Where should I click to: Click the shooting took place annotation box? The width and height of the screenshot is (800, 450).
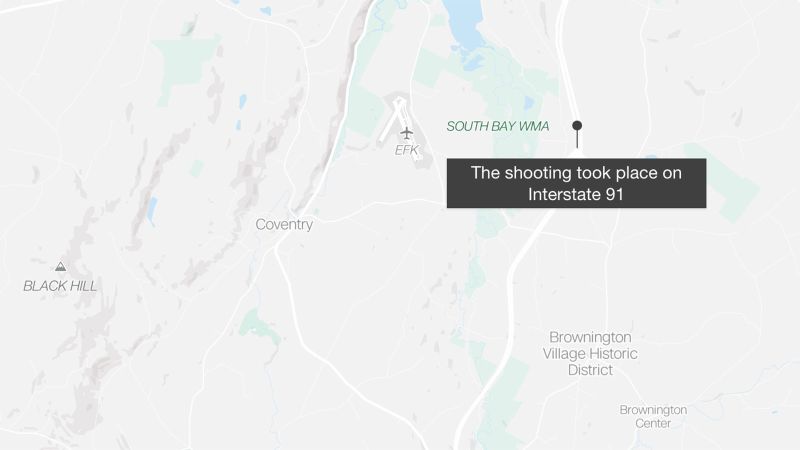point(577,183)
